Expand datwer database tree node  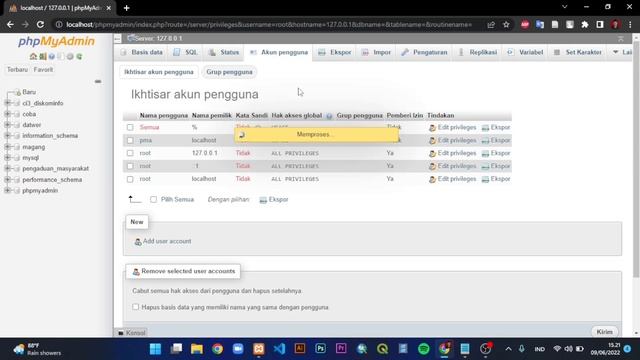7,125
